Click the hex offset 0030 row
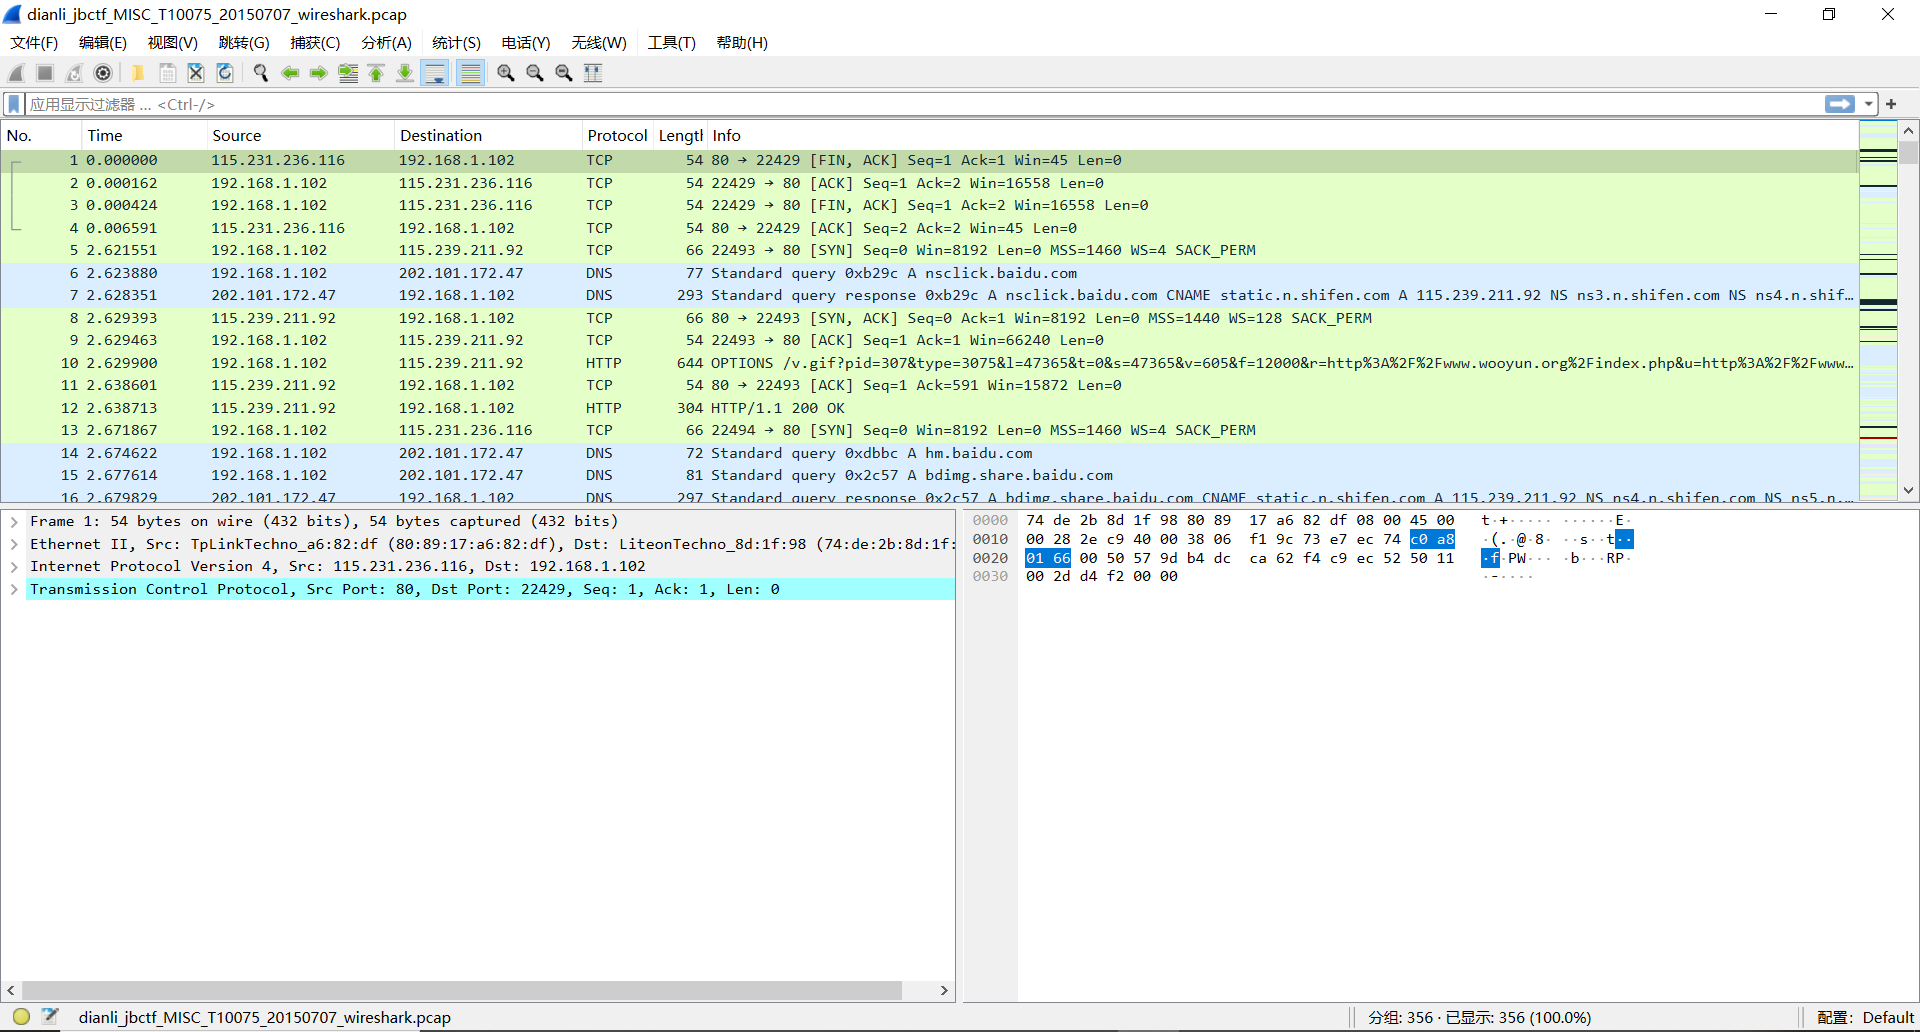1920x1032 pixels. [x=990, y=576]
